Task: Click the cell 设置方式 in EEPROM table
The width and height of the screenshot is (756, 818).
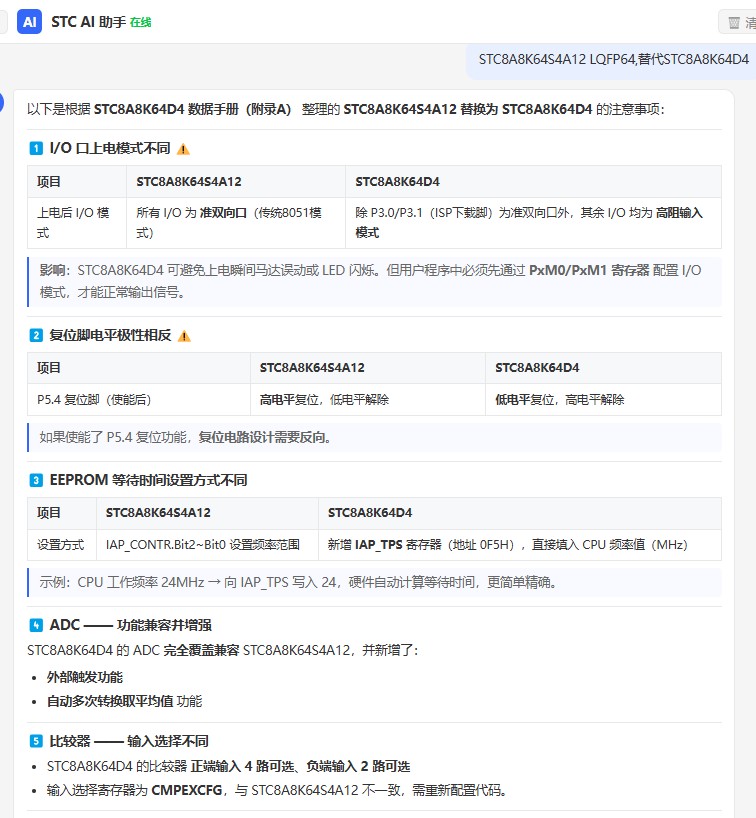Action: click(x=62, y=545)
